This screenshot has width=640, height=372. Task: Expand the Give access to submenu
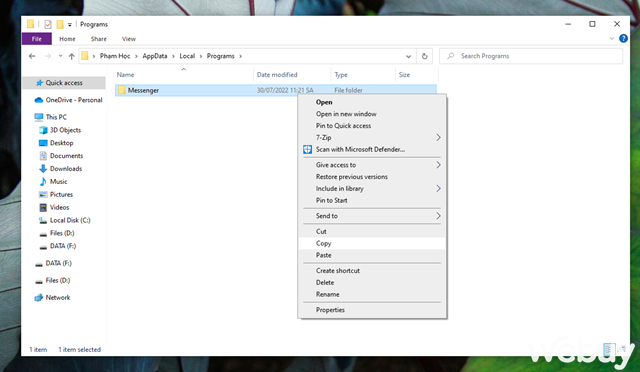pyautogui.click(x=372, y=165)
